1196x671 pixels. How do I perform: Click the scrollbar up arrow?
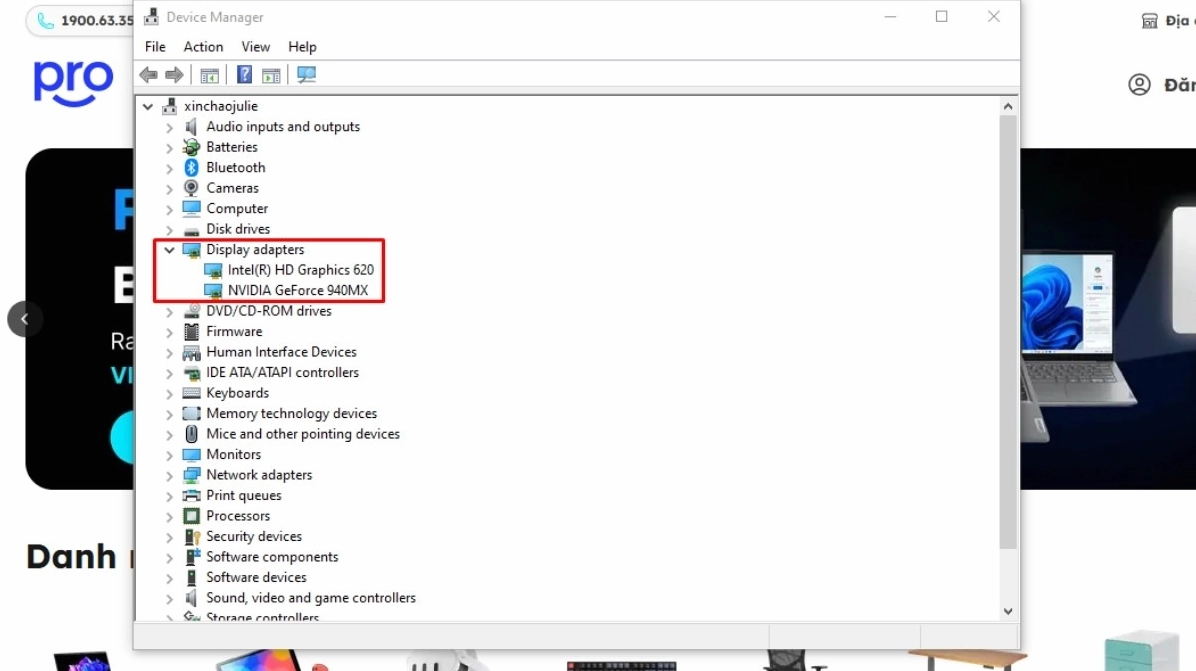click(1008, 107)
